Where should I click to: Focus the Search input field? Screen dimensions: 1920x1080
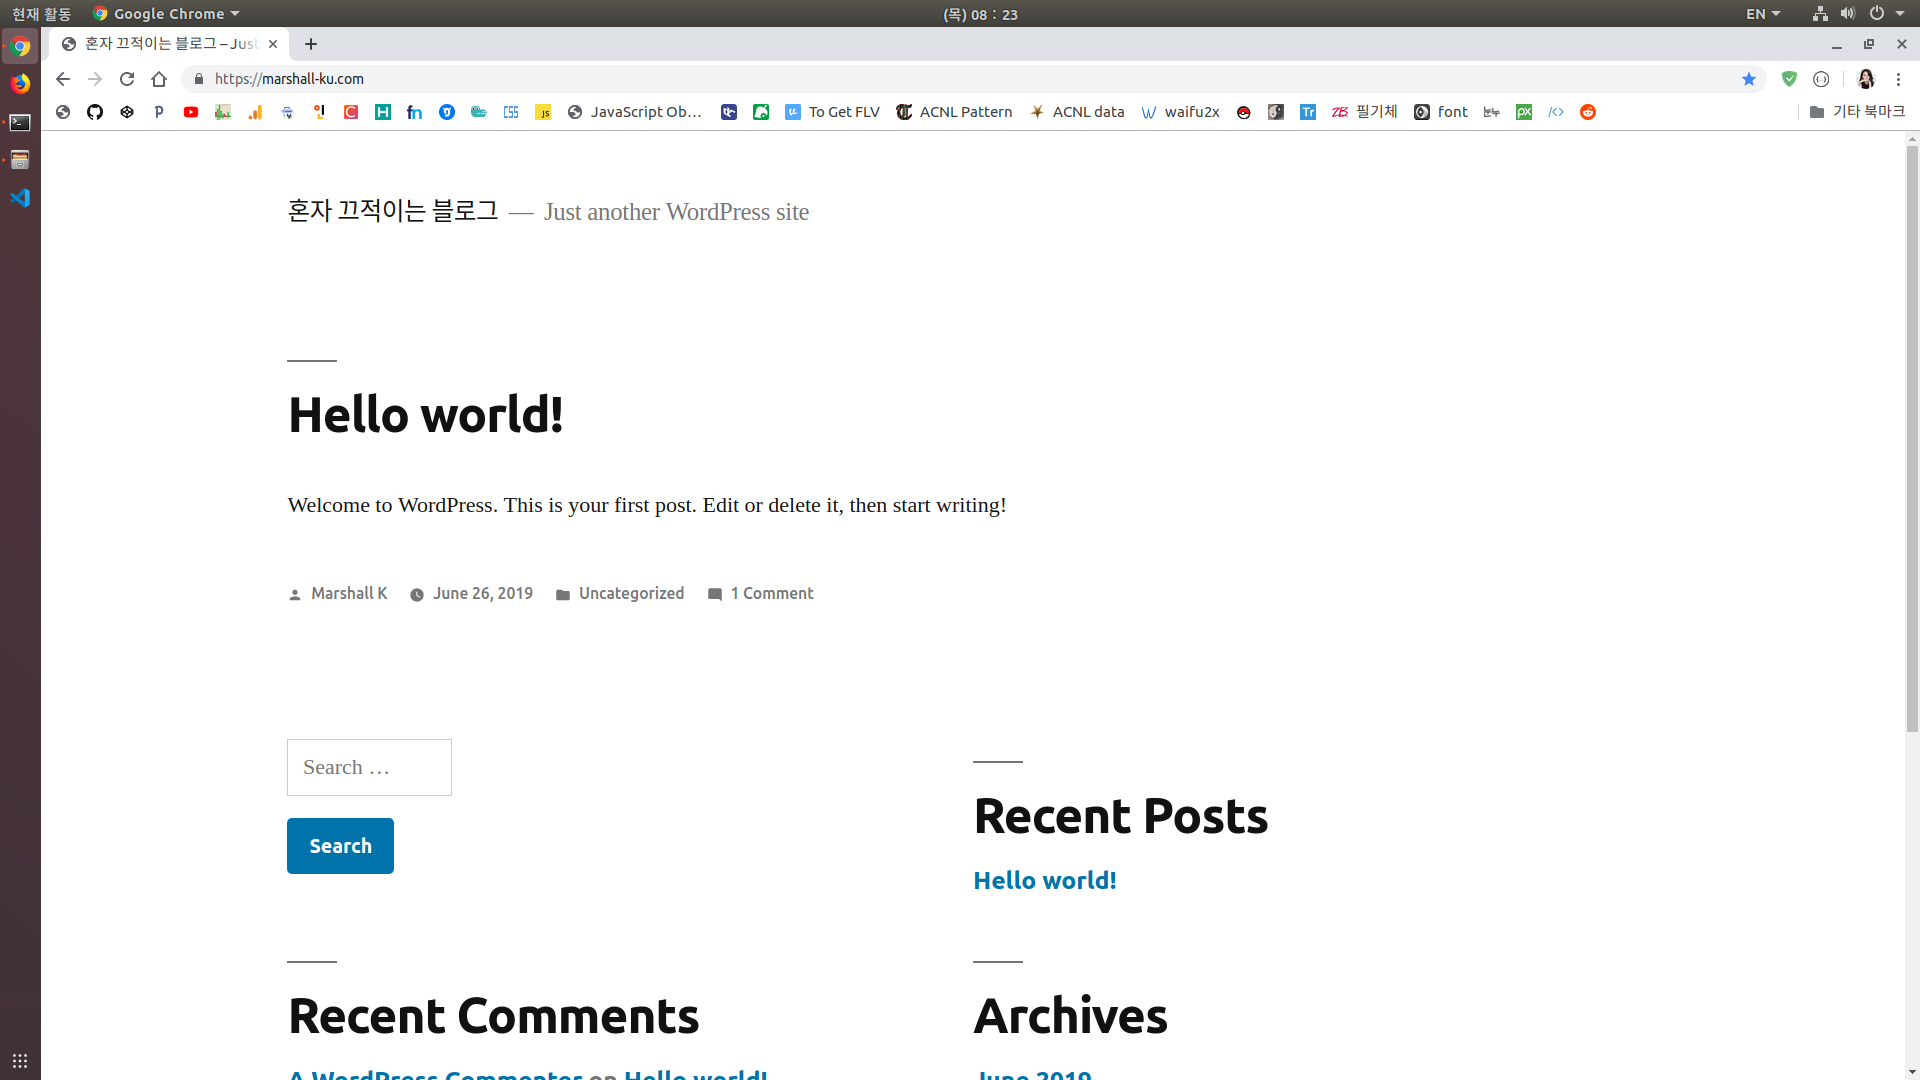tap(369, 768)
